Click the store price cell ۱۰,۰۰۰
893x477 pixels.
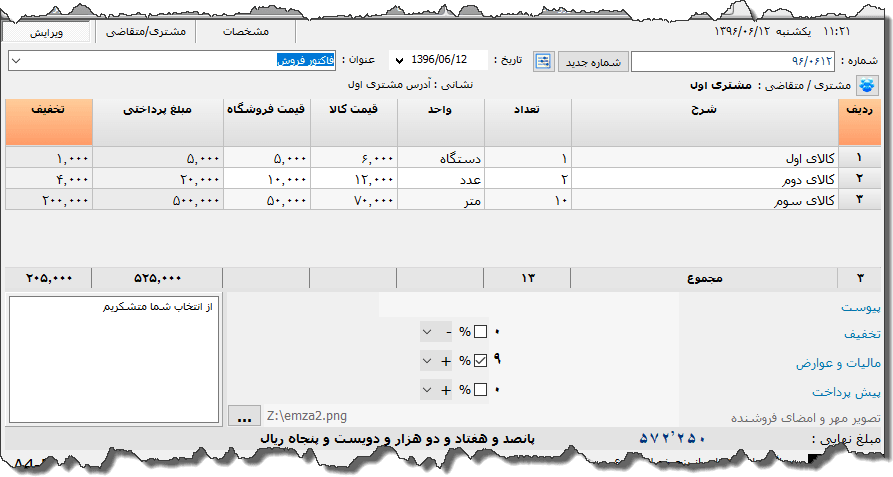(x=267, y=179)
